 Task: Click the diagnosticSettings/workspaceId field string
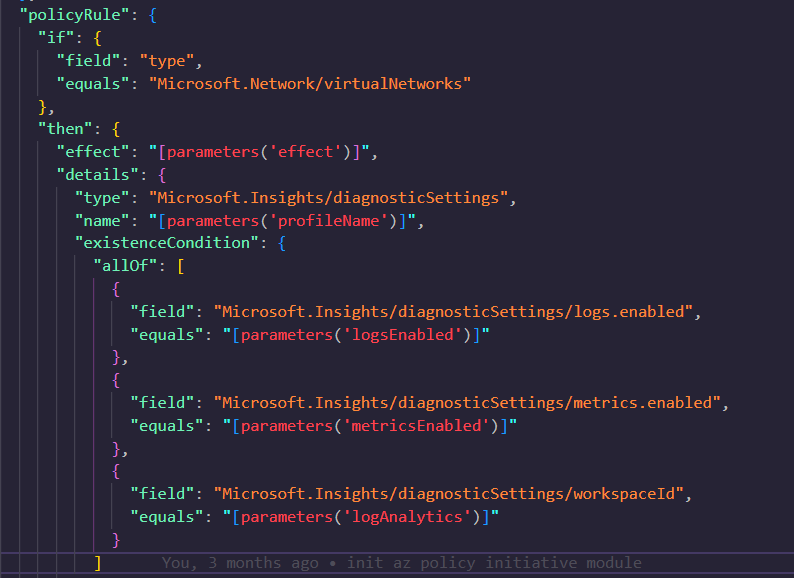pos(449,493)
